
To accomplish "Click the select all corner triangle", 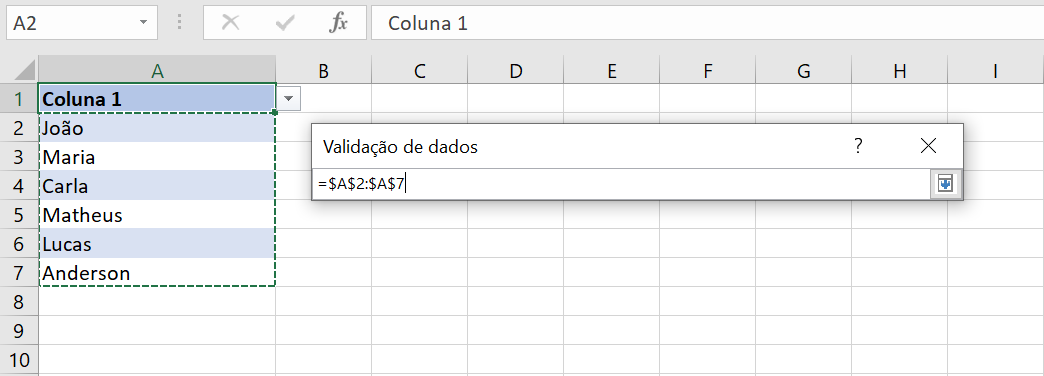I will coord(24,70).
